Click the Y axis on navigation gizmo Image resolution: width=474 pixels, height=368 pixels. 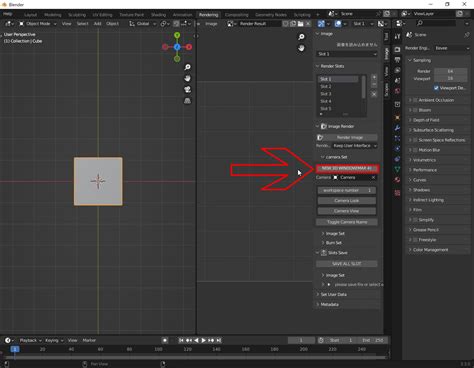(x=177, y=35)
